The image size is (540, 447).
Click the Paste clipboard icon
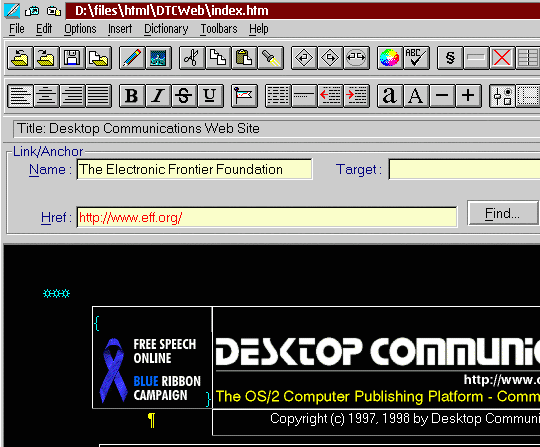tap(245, 58)
